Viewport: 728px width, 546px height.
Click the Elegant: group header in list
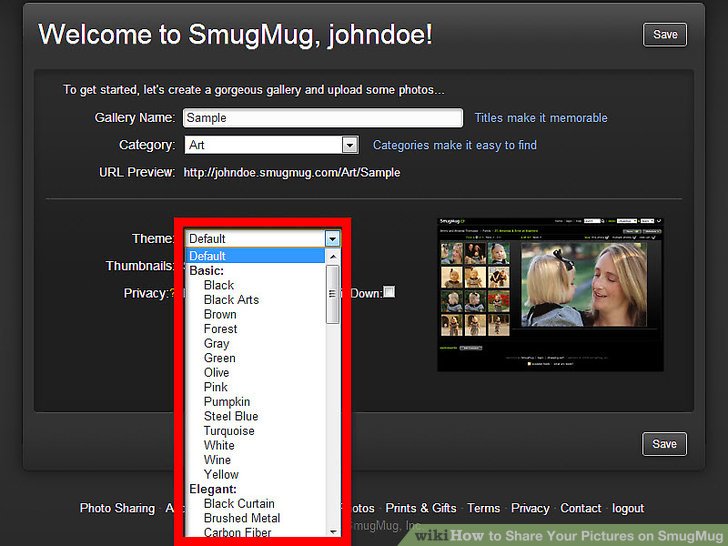coord(213,489)
